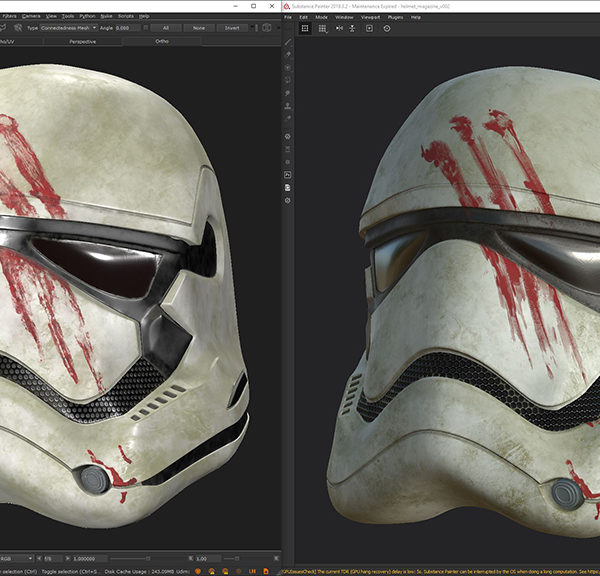
Task: Click the Invert selection button
Action: [x=232, y=28]
